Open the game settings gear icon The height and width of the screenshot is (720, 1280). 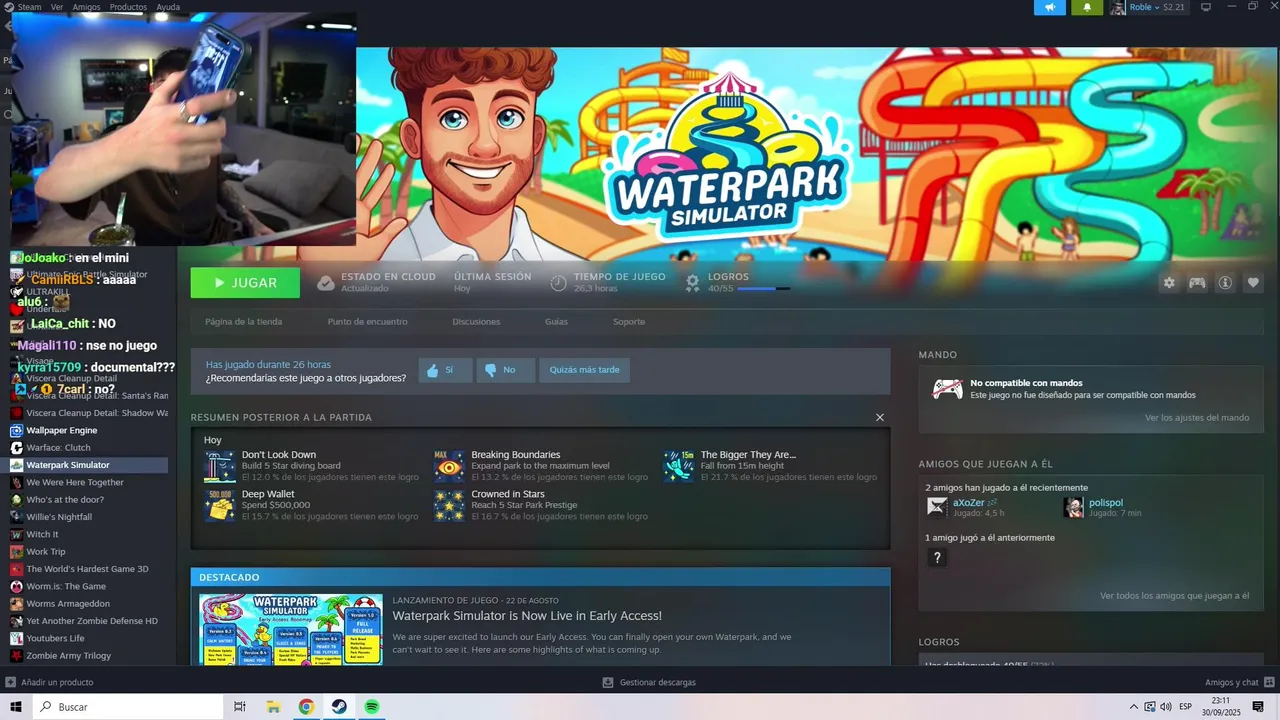(x=1169, y=283)
